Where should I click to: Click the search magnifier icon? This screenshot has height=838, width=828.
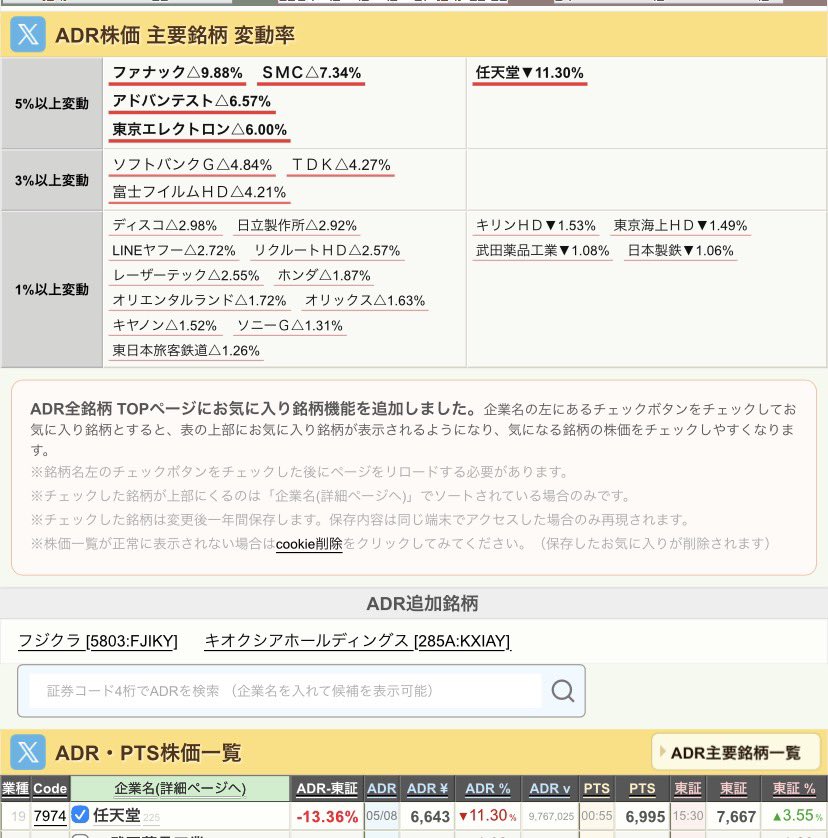(562, 690)
